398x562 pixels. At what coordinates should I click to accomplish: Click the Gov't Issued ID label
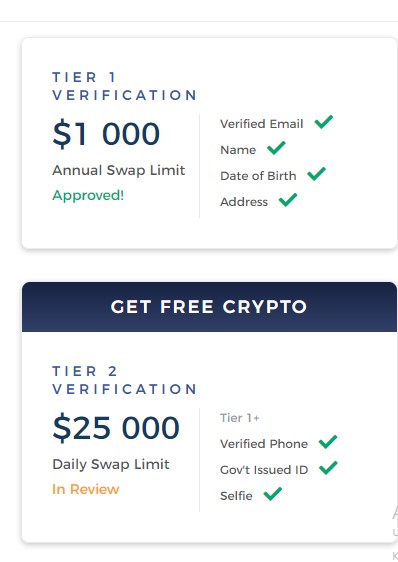264,470
